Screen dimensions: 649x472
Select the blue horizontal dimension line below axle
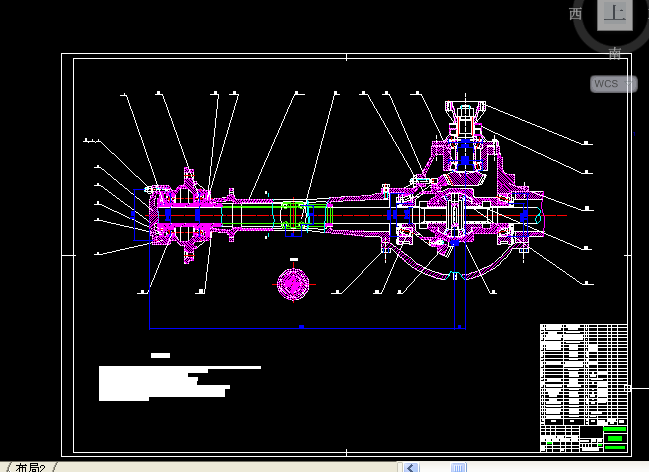click(307, 328)
